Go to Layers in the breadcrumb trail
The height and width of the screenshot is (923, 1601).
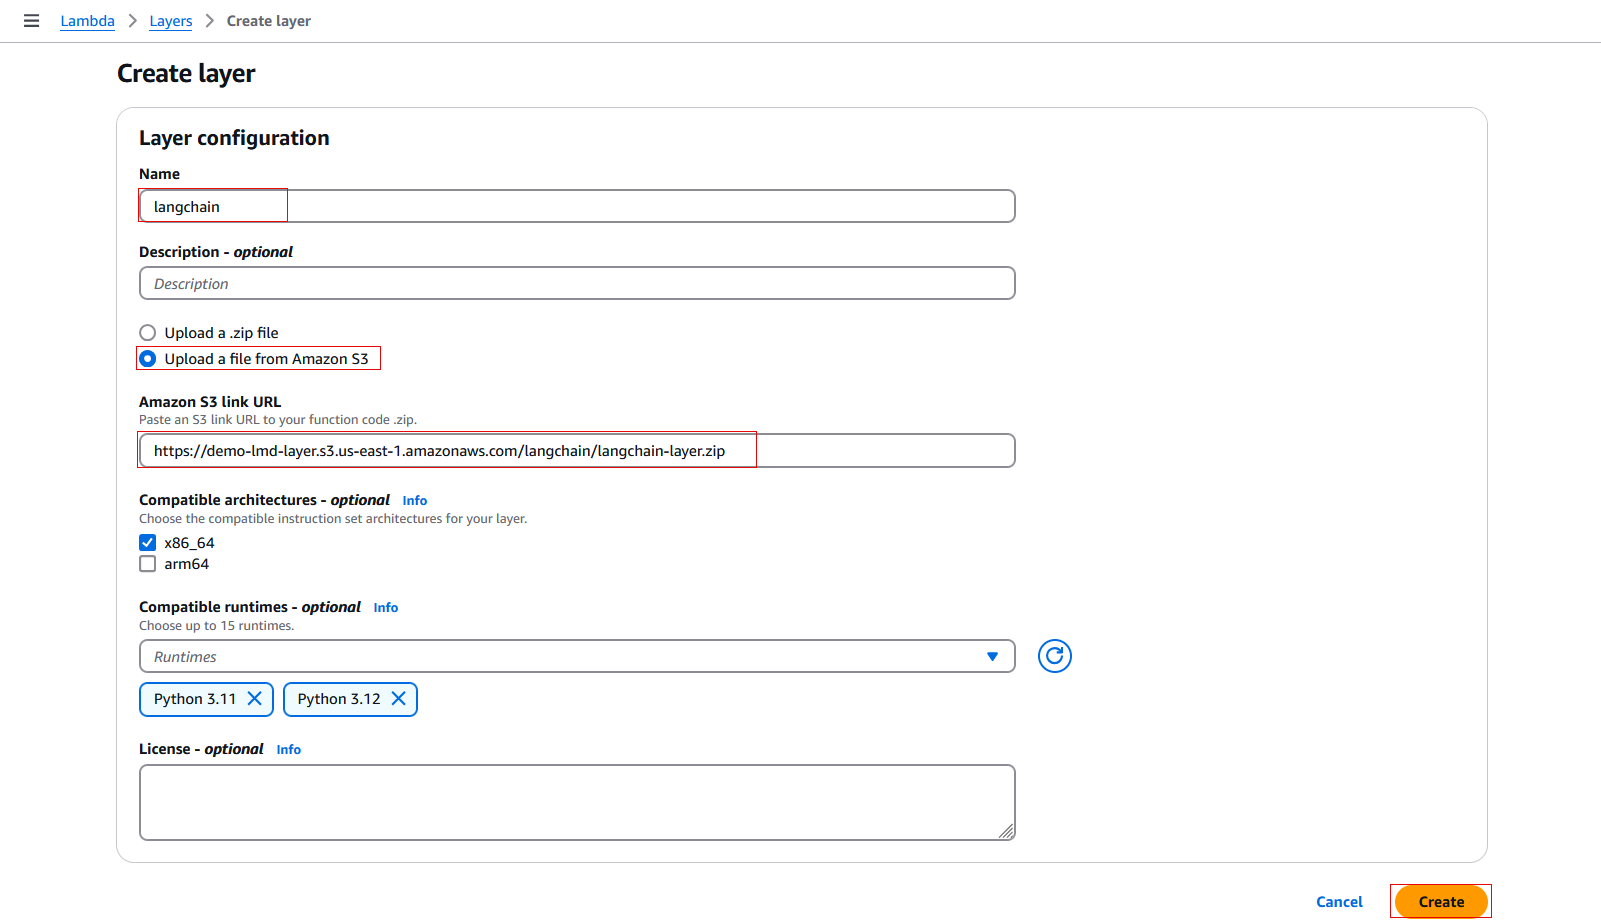(x=170, y=20)
